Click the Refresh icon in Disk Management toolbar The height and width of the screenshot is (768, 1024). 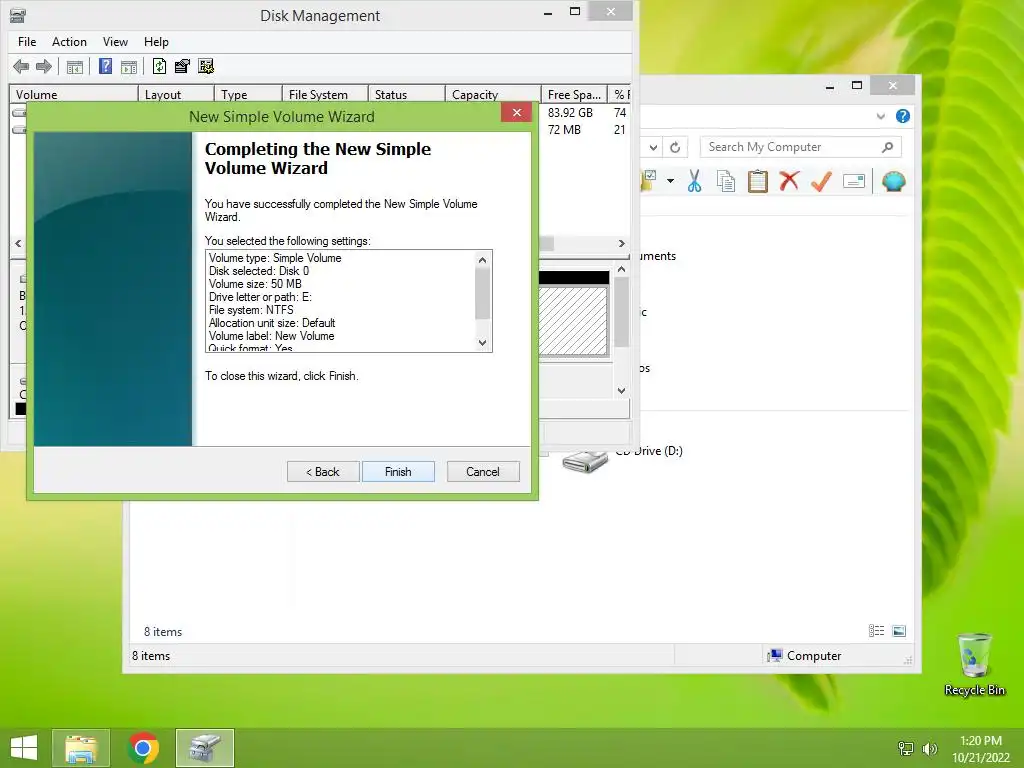159,66
